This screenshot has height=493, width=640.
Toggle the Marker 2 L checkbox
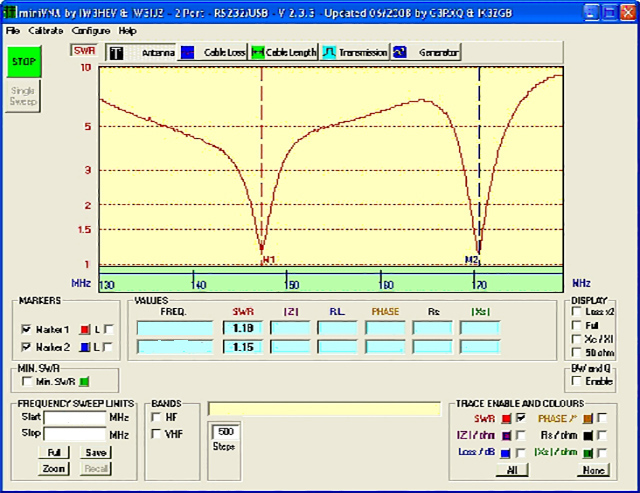(109, 347)
